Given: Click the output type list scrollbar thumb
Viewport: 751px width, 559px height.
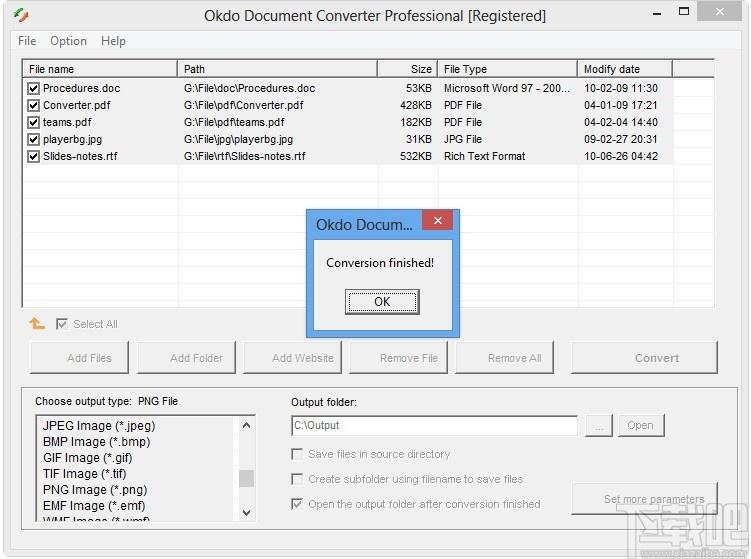Looking at the screenshot, I should (x=246, y=478).
